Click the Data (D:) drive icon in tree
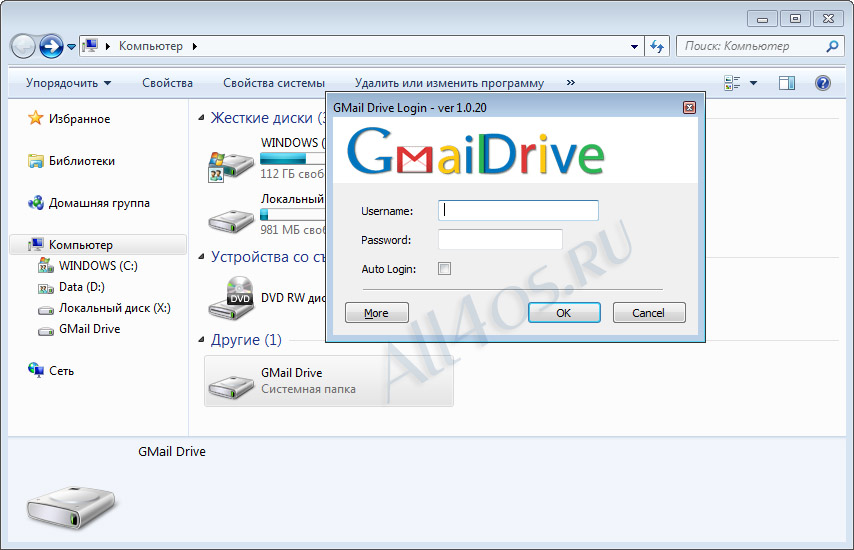The image size is (854, 550). 45,288
